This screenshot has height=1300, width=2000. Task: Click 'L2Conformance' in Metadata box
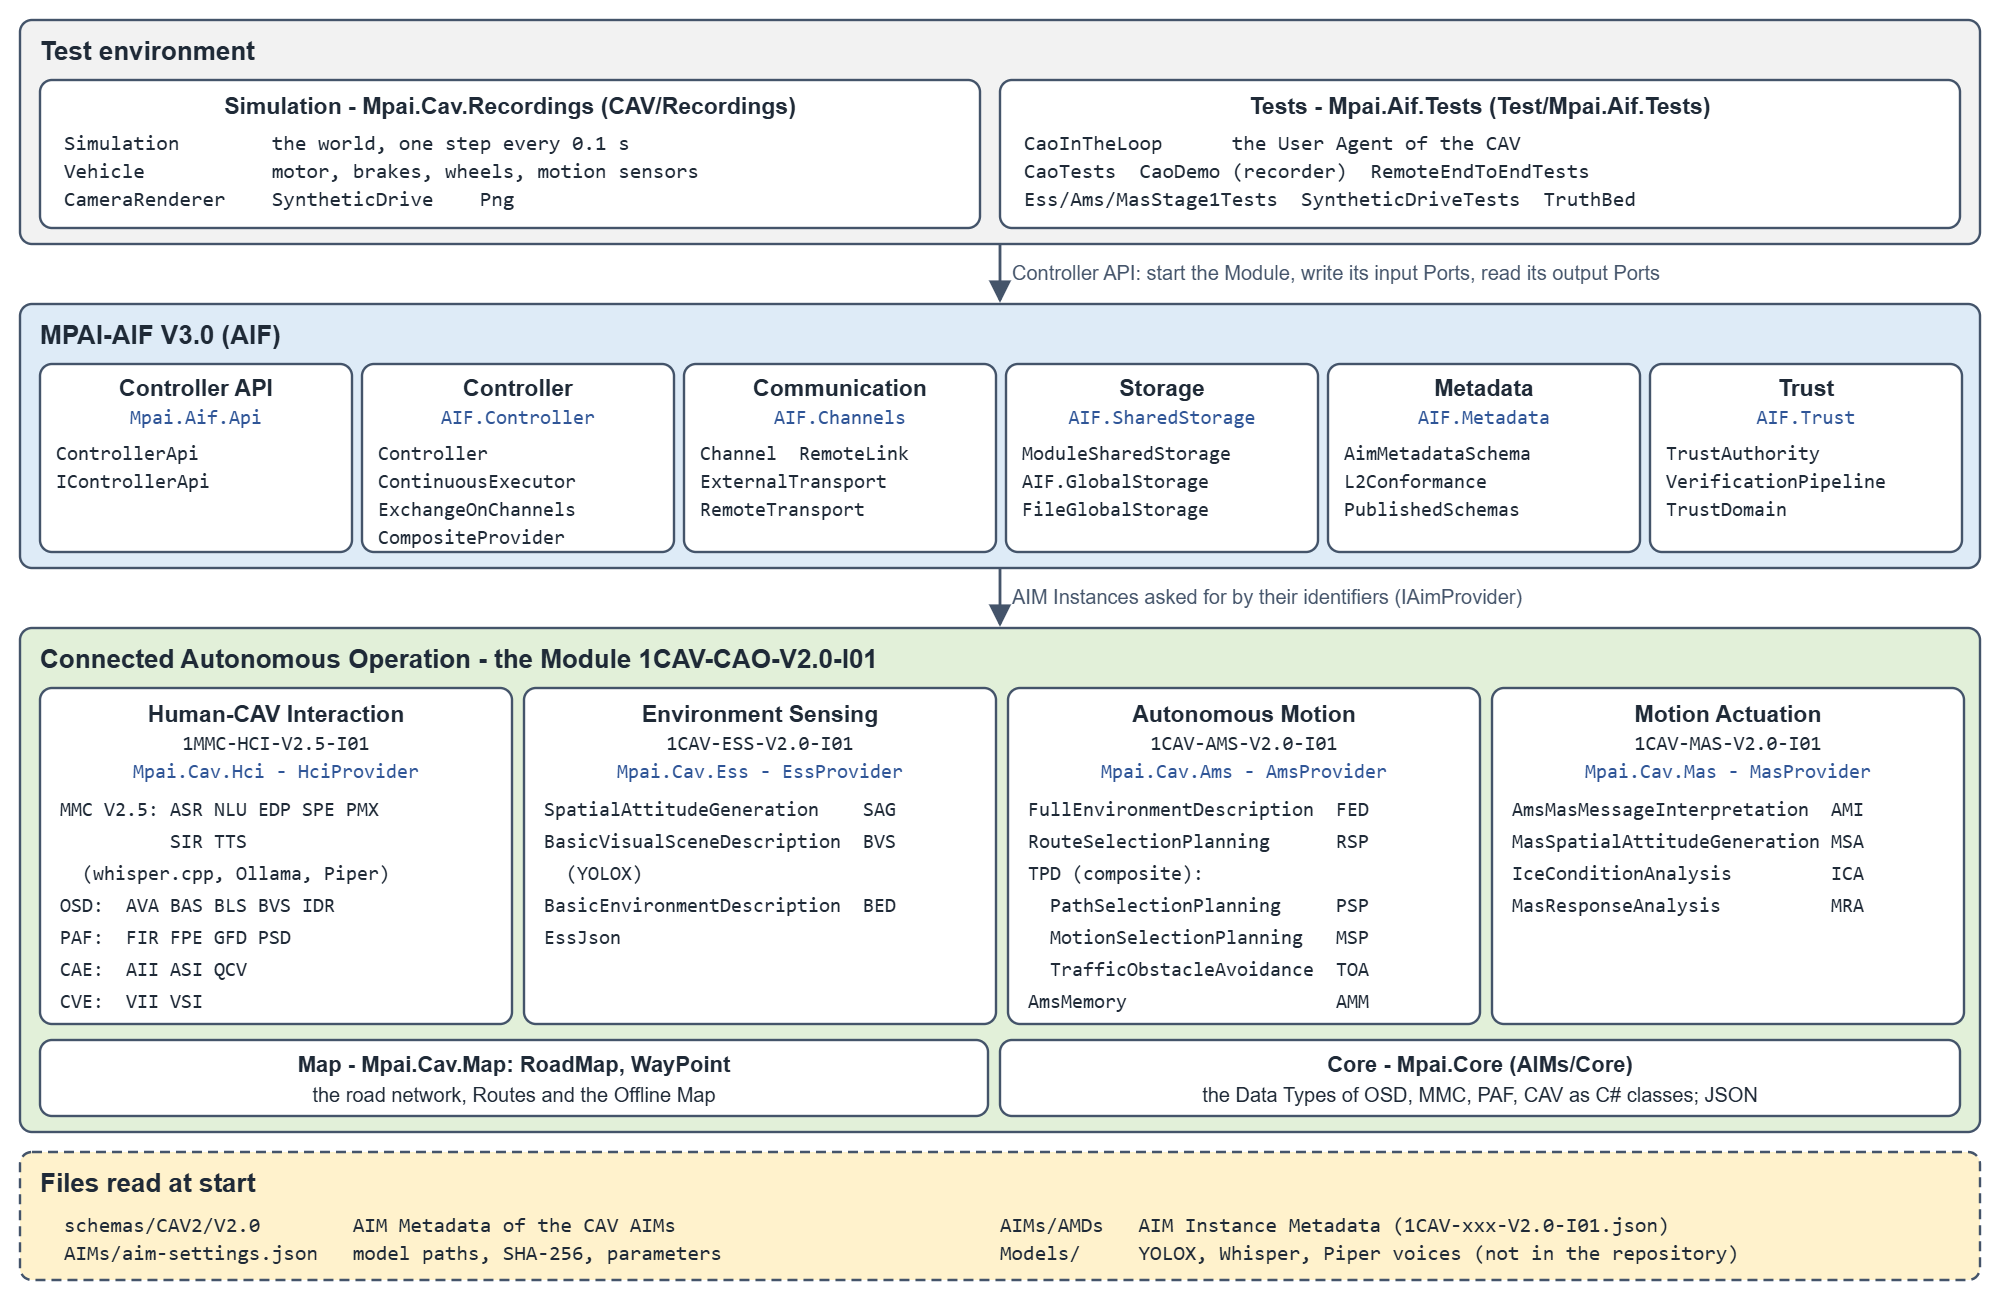[1415, 482]
